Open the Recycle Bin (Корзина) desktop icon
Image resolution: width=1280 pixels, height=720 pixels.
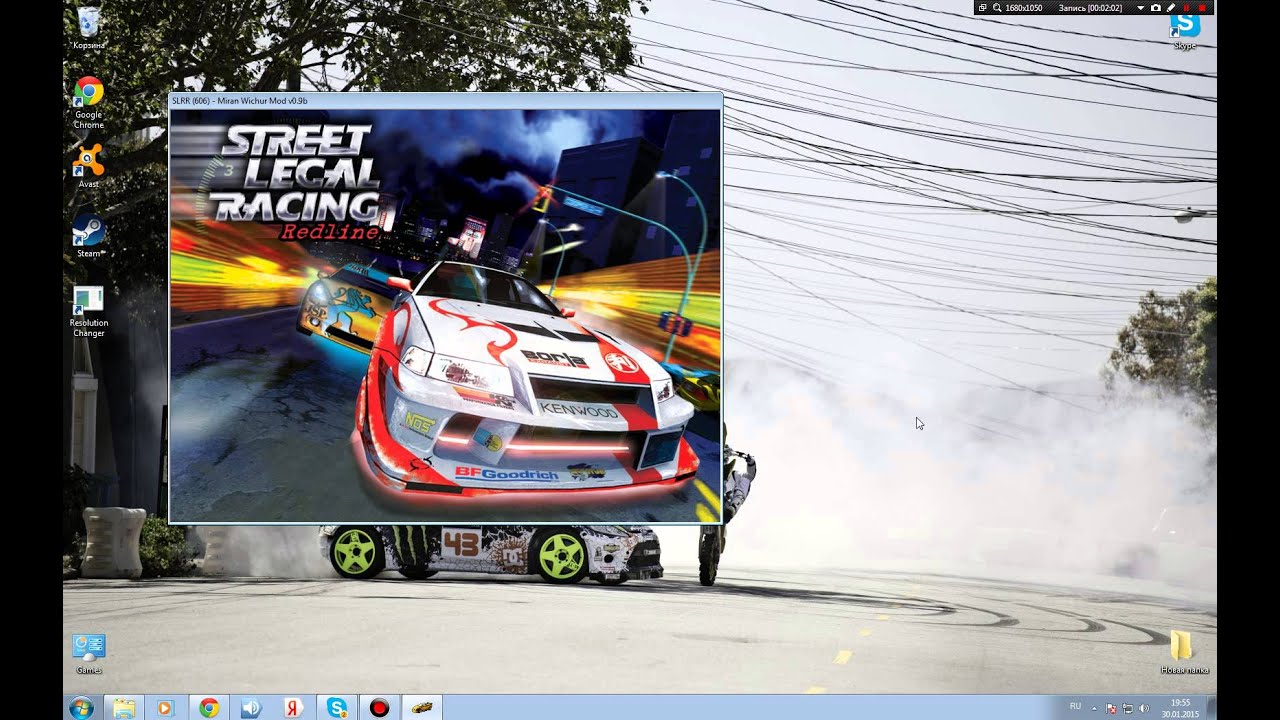pyautogui.click(x=88, y=28)
